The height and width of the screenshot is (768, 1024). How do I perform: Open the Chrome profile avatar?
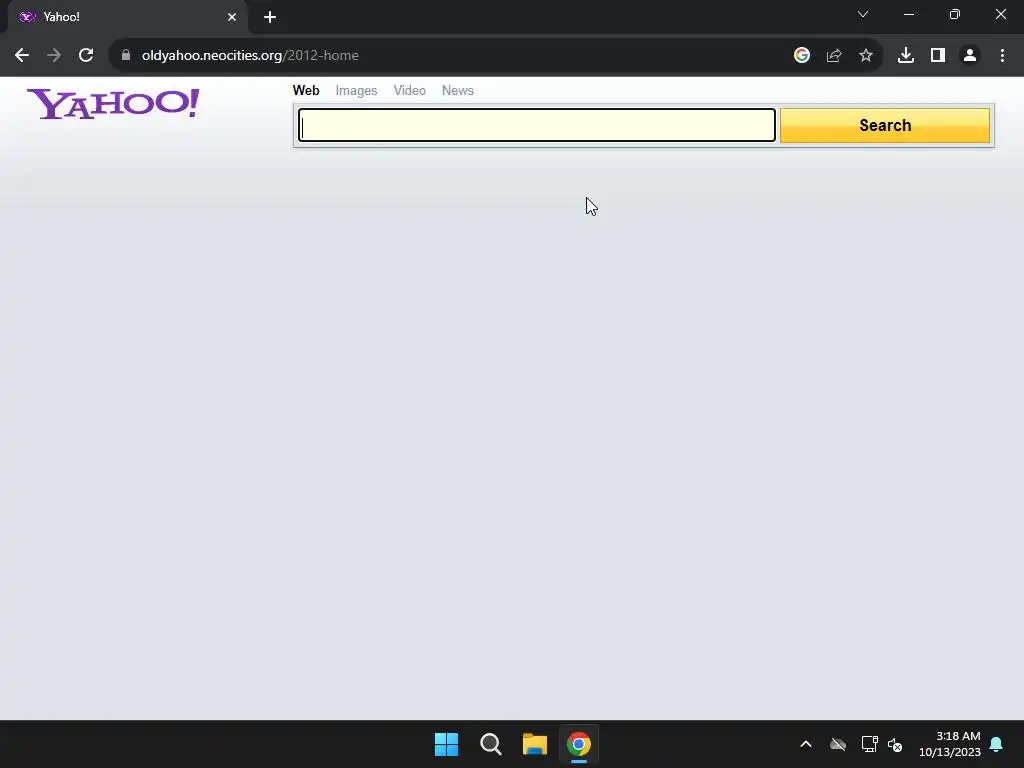[970, 56]
